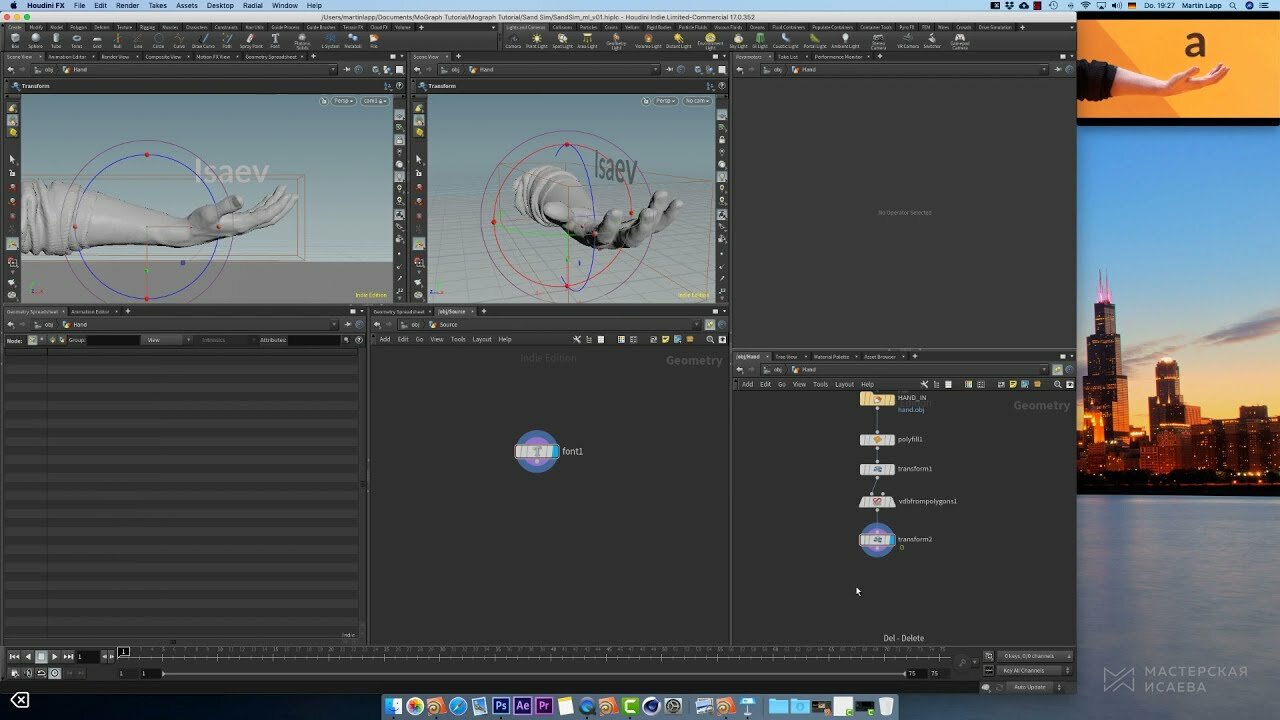Select the font1 node

tap(537, 451)
